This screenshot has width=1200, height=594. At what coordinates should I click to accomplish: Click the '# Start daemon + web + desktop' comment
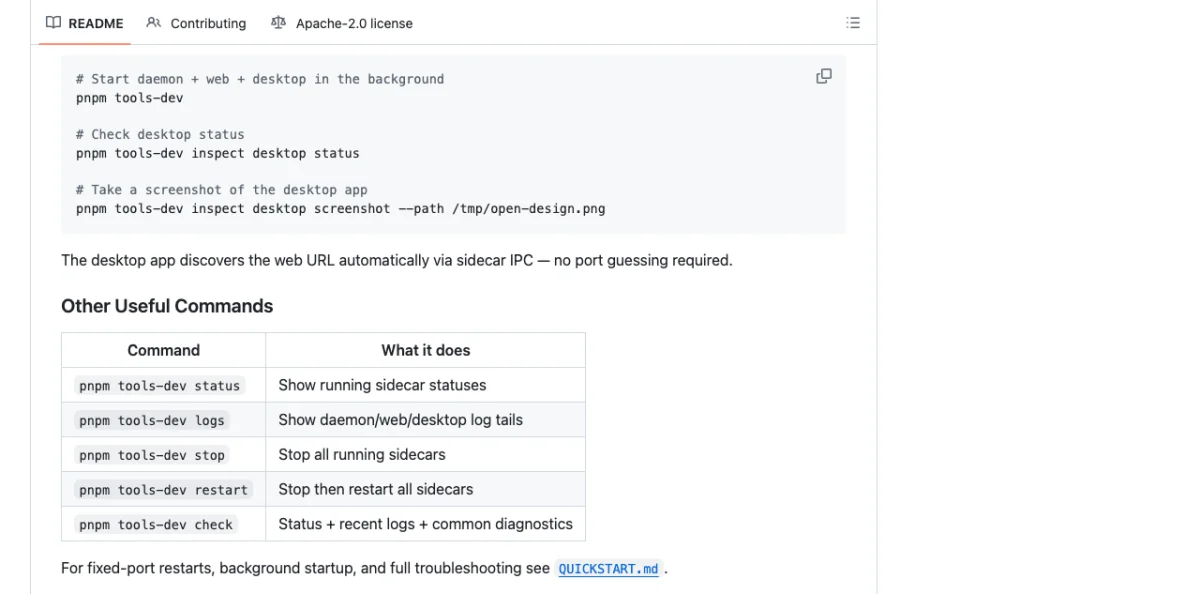coord(260,79)
